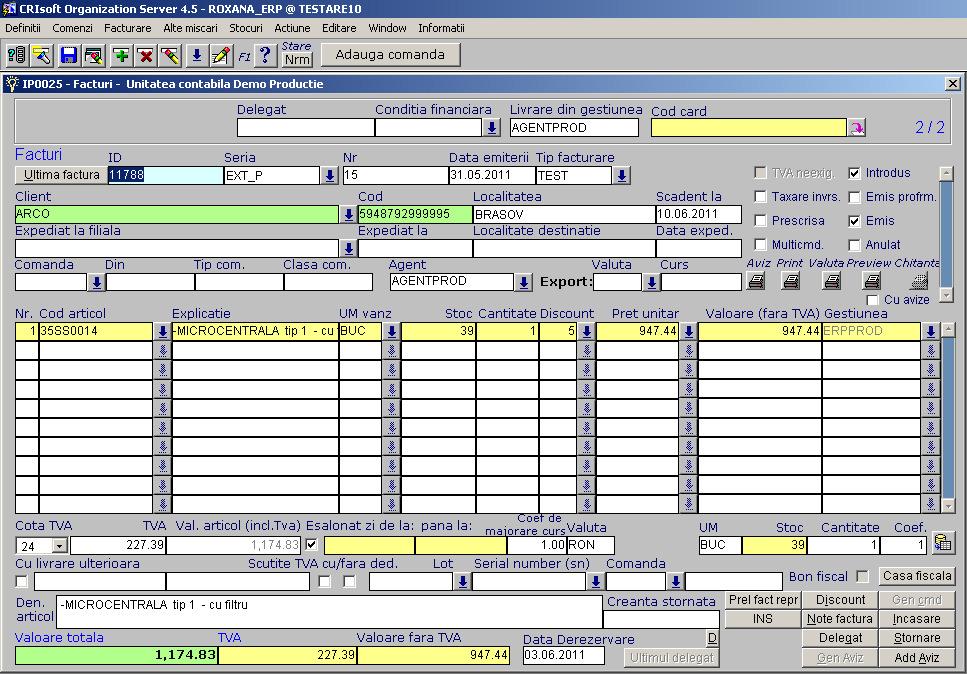Delete record with the red X icon

[146, 55]
